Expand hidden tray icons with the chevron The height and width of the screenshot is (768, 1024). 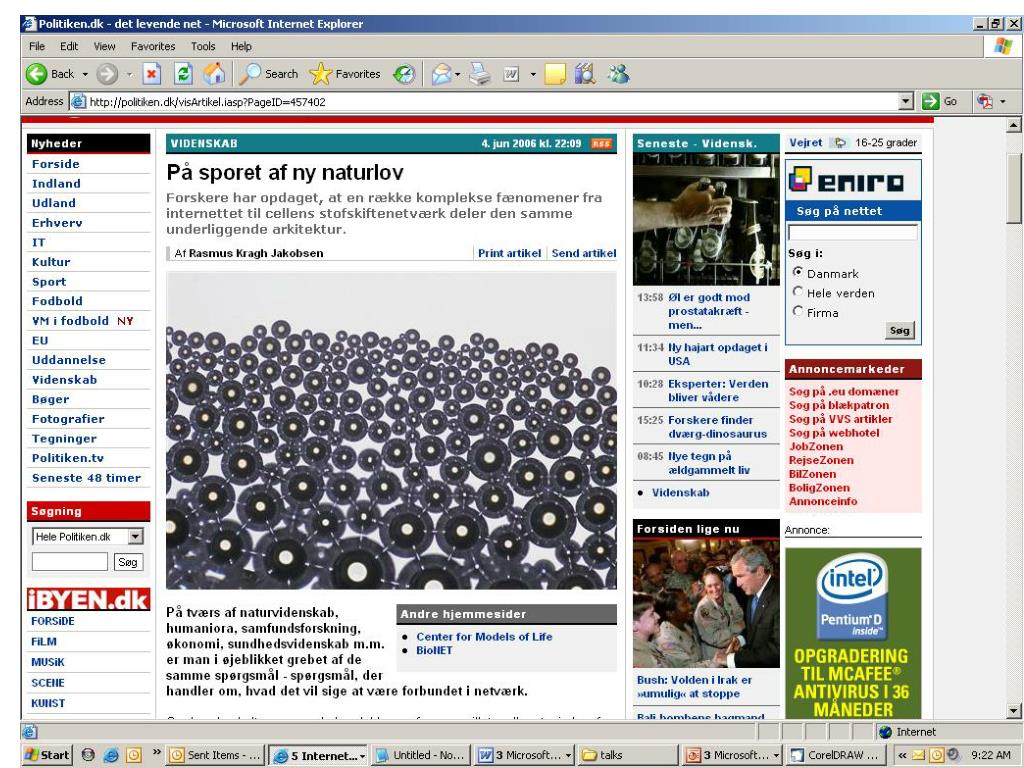[x=902, y=755]
